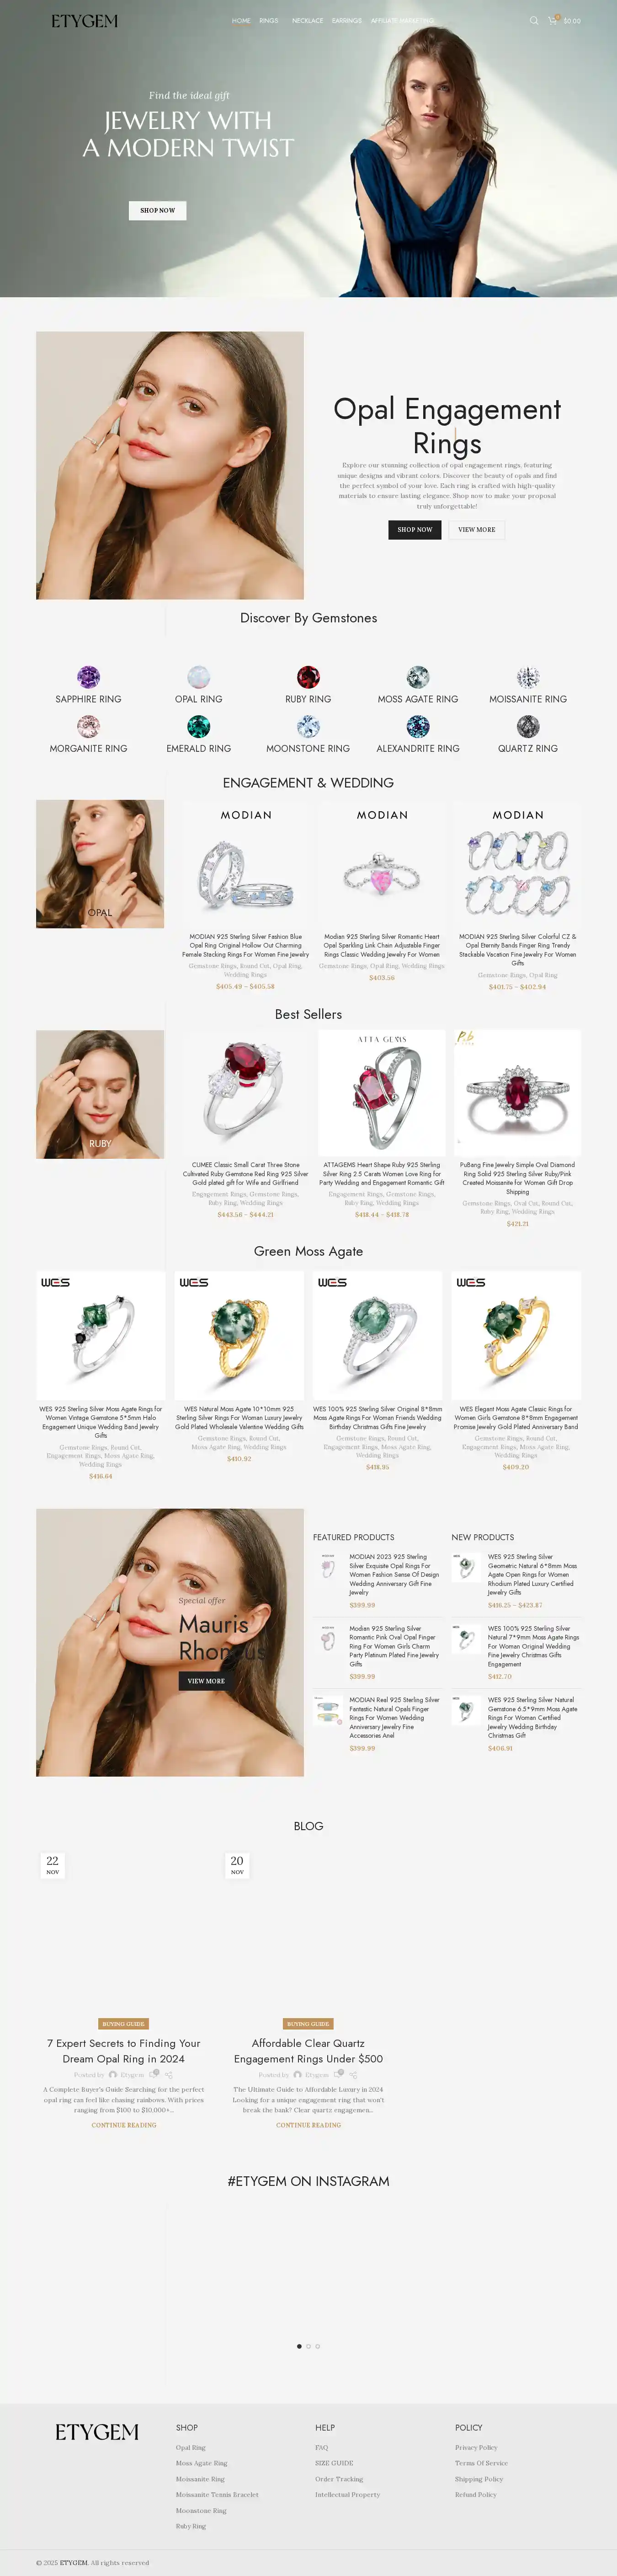Image resolution: width=617 pixels, height=2576 pixels.
Task: Select the first Instagram carousel dot
Action: (299, 2346)
